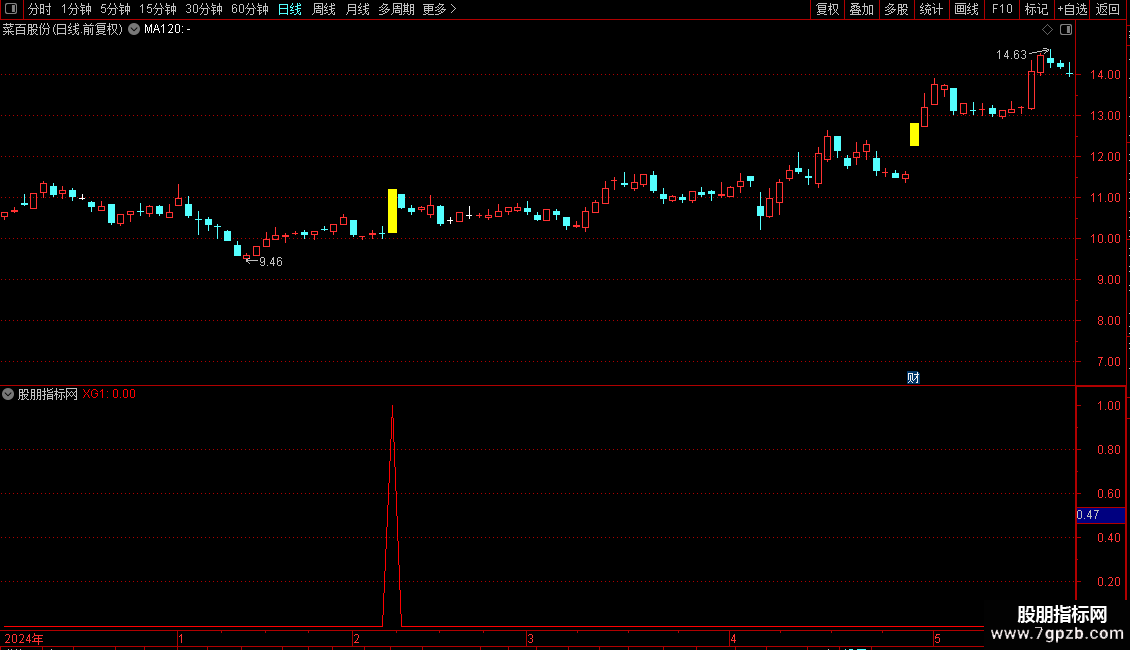Click the XG1: 0.00 indicator value
Image resolution: width=1130 pixels, height=650 pixels.
click(109, 394)
